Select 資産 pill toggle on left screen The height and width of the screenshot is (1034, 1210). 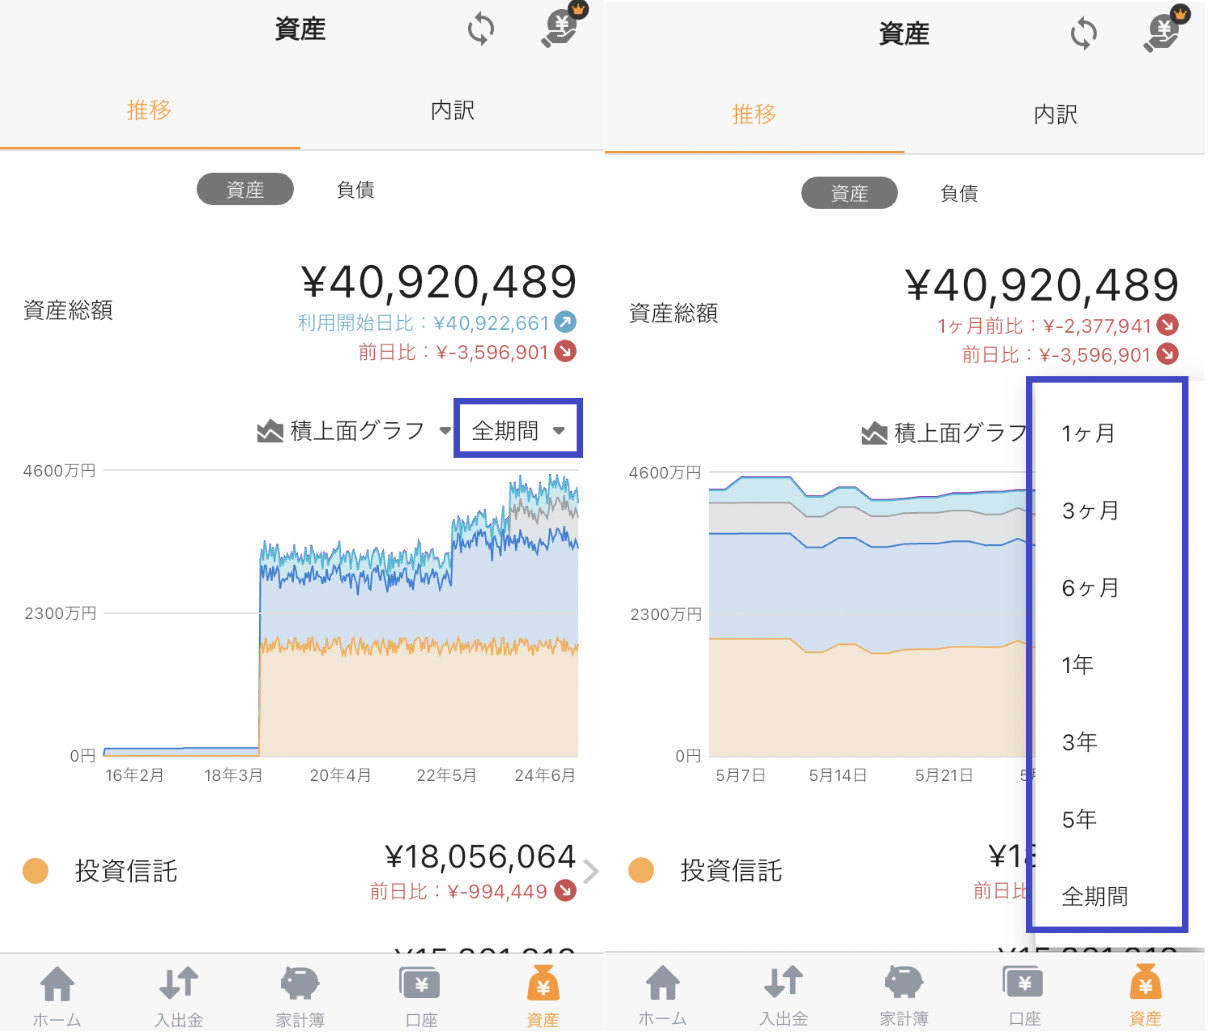[245, 189]
